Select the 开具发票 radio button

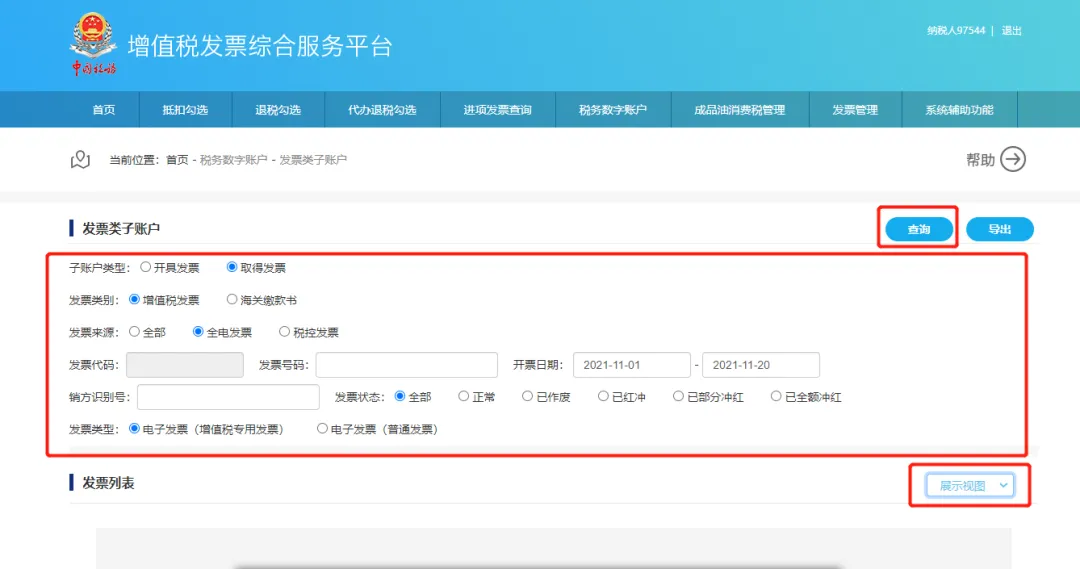coord(145,267)
